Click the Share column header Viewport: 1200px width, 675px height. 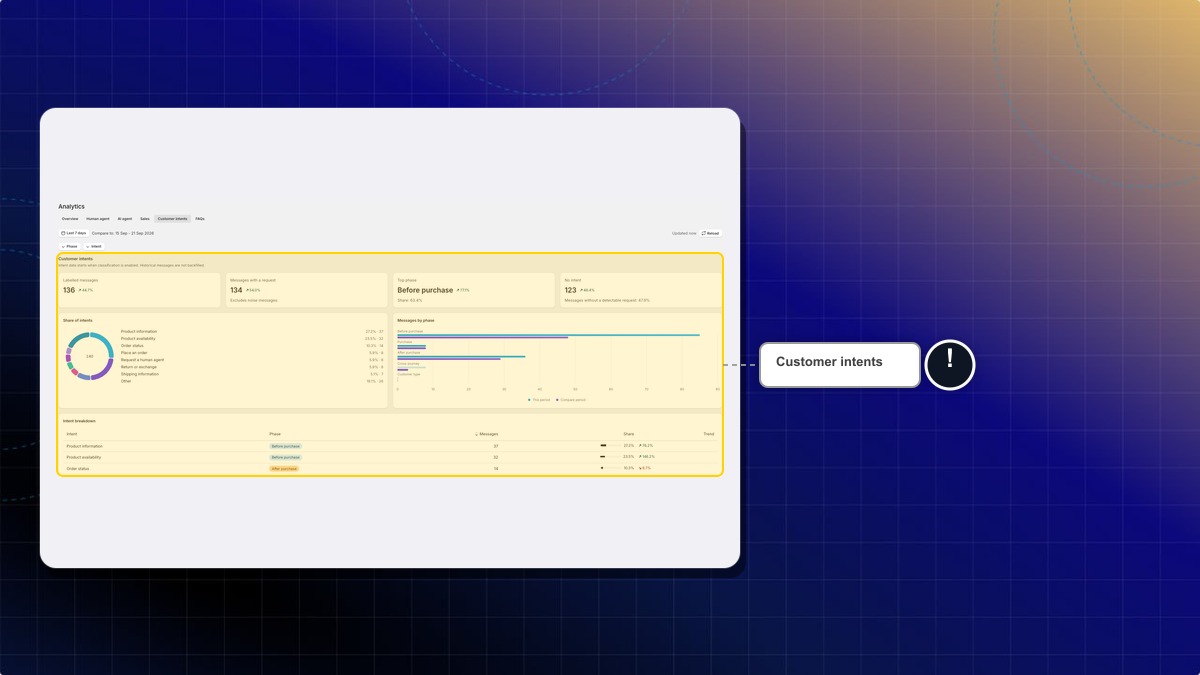[629, 434]
